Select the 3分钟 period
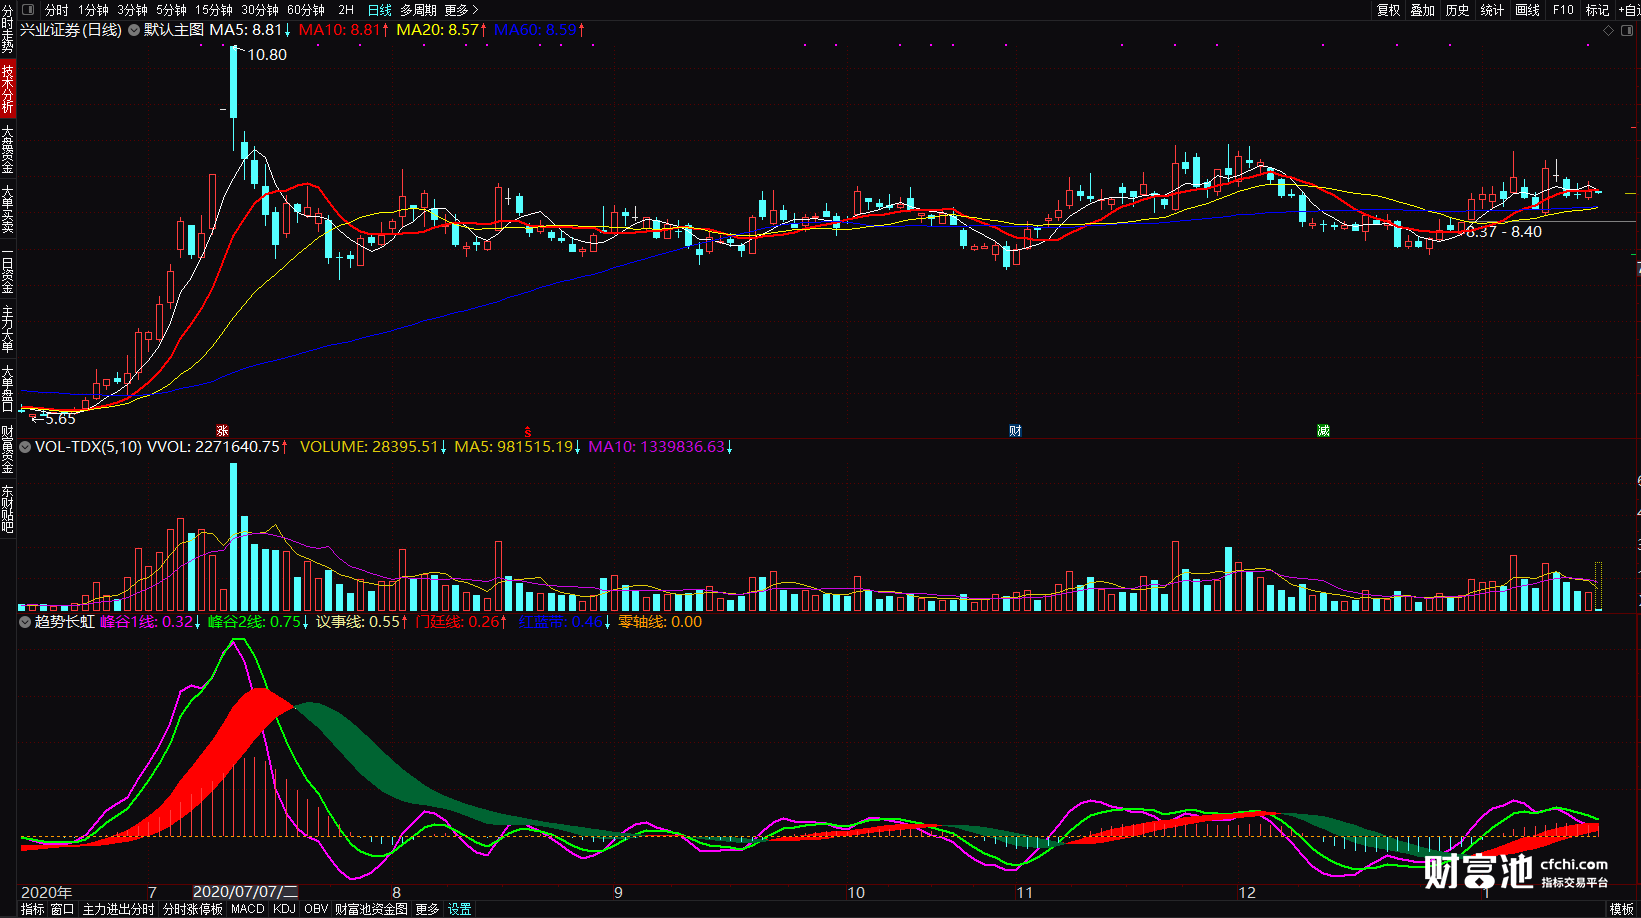Viewport: 1641px width, 918px height. tap(132, 10)
